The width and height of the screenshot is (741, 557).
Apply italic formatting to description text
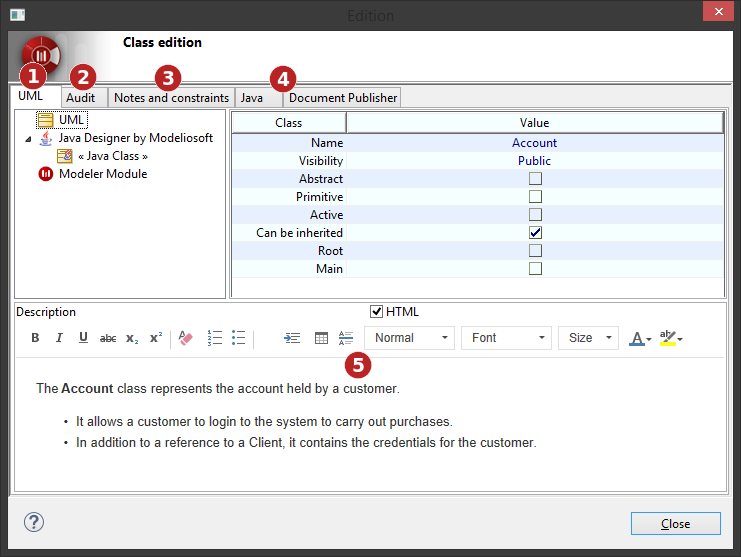(59, 338)
